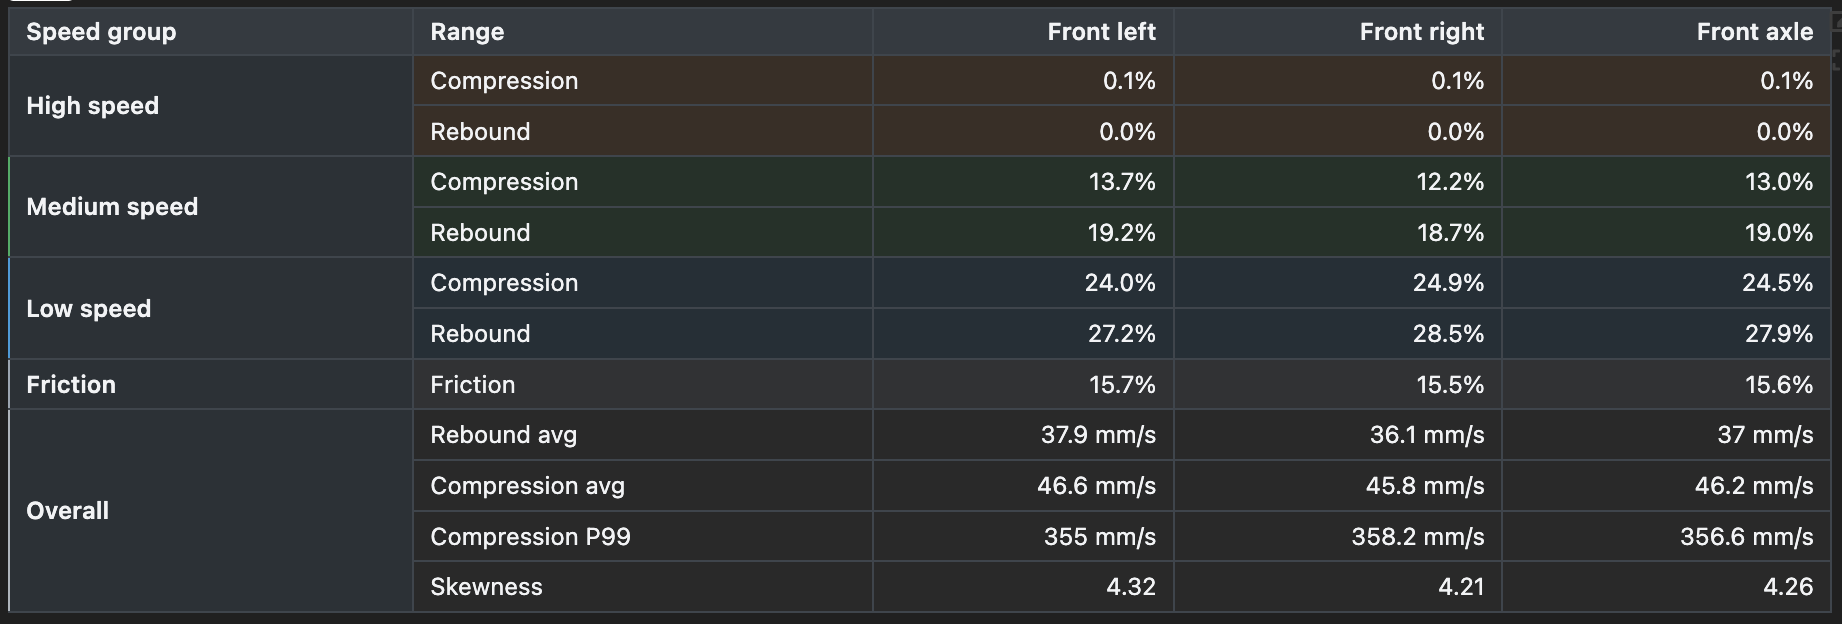Select the 28.5% low speed rebound value
This screenshot has width=1842, height=624.
pos(1448,334)
